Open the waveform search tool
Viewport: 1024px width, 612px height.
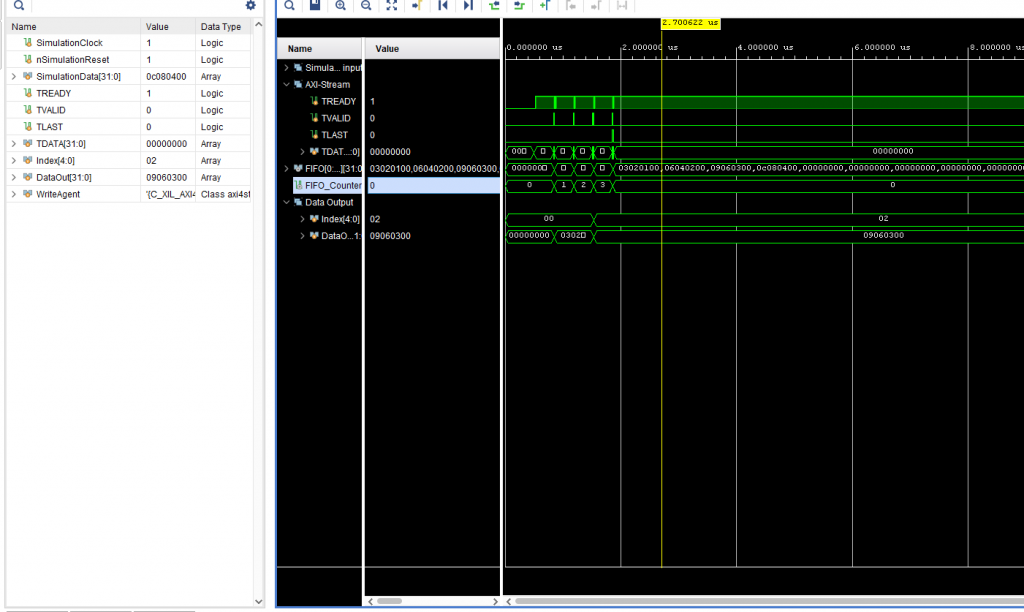(x=289, y=6)
